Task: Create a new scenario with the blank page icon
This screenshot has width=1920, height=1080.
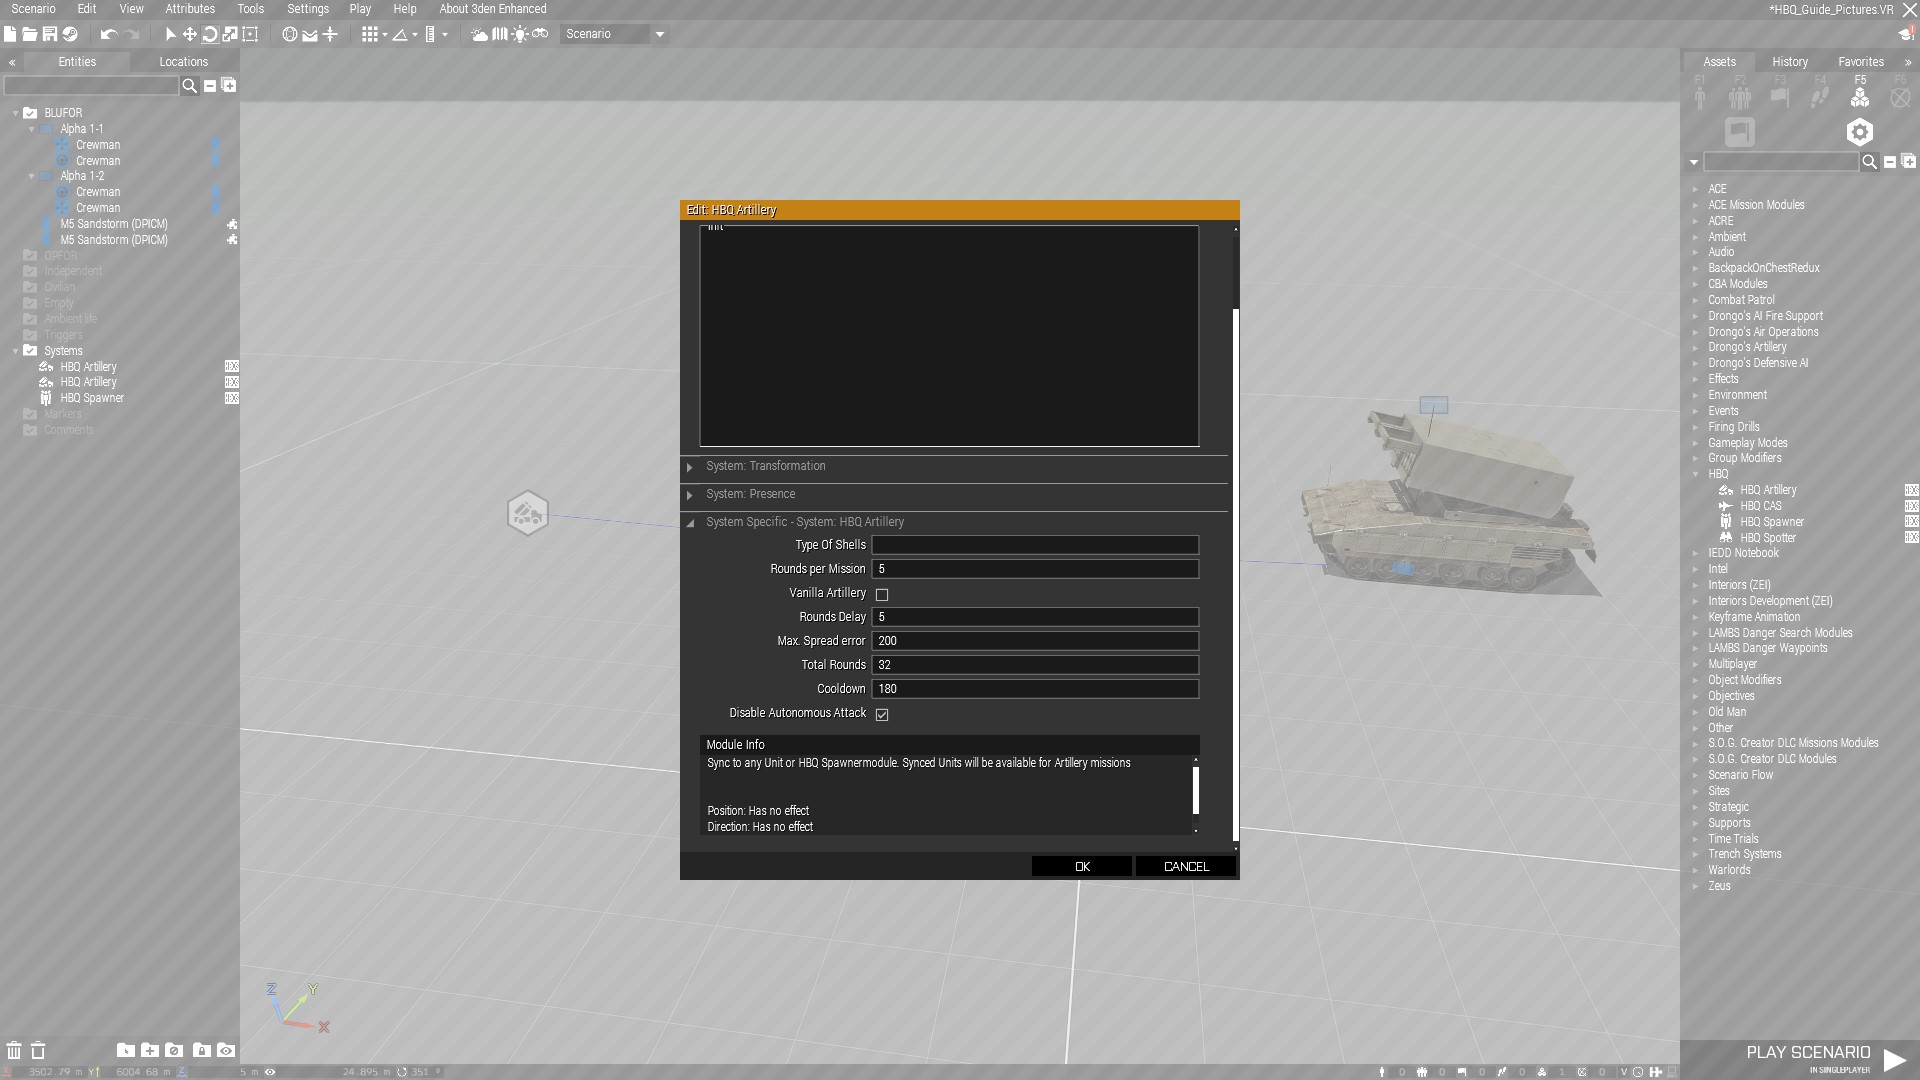Action: coord(10,34)
